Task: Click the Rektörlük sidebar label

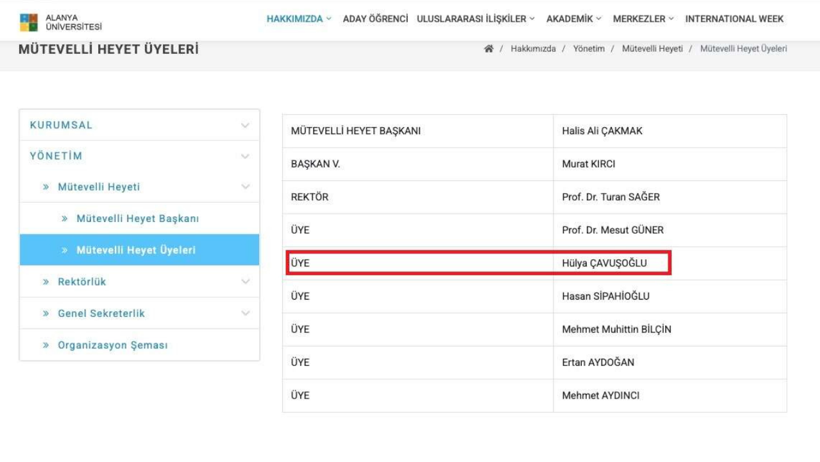Action: pyautogui.click(x=82, y=281)
